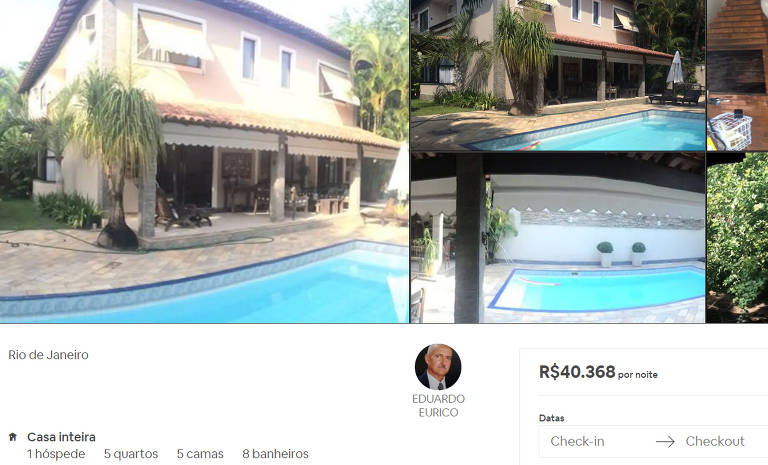The width and height of the screenshot is (768, 465).
Task: Click the house icon beside Casa inteira
Action: (13, 437)
